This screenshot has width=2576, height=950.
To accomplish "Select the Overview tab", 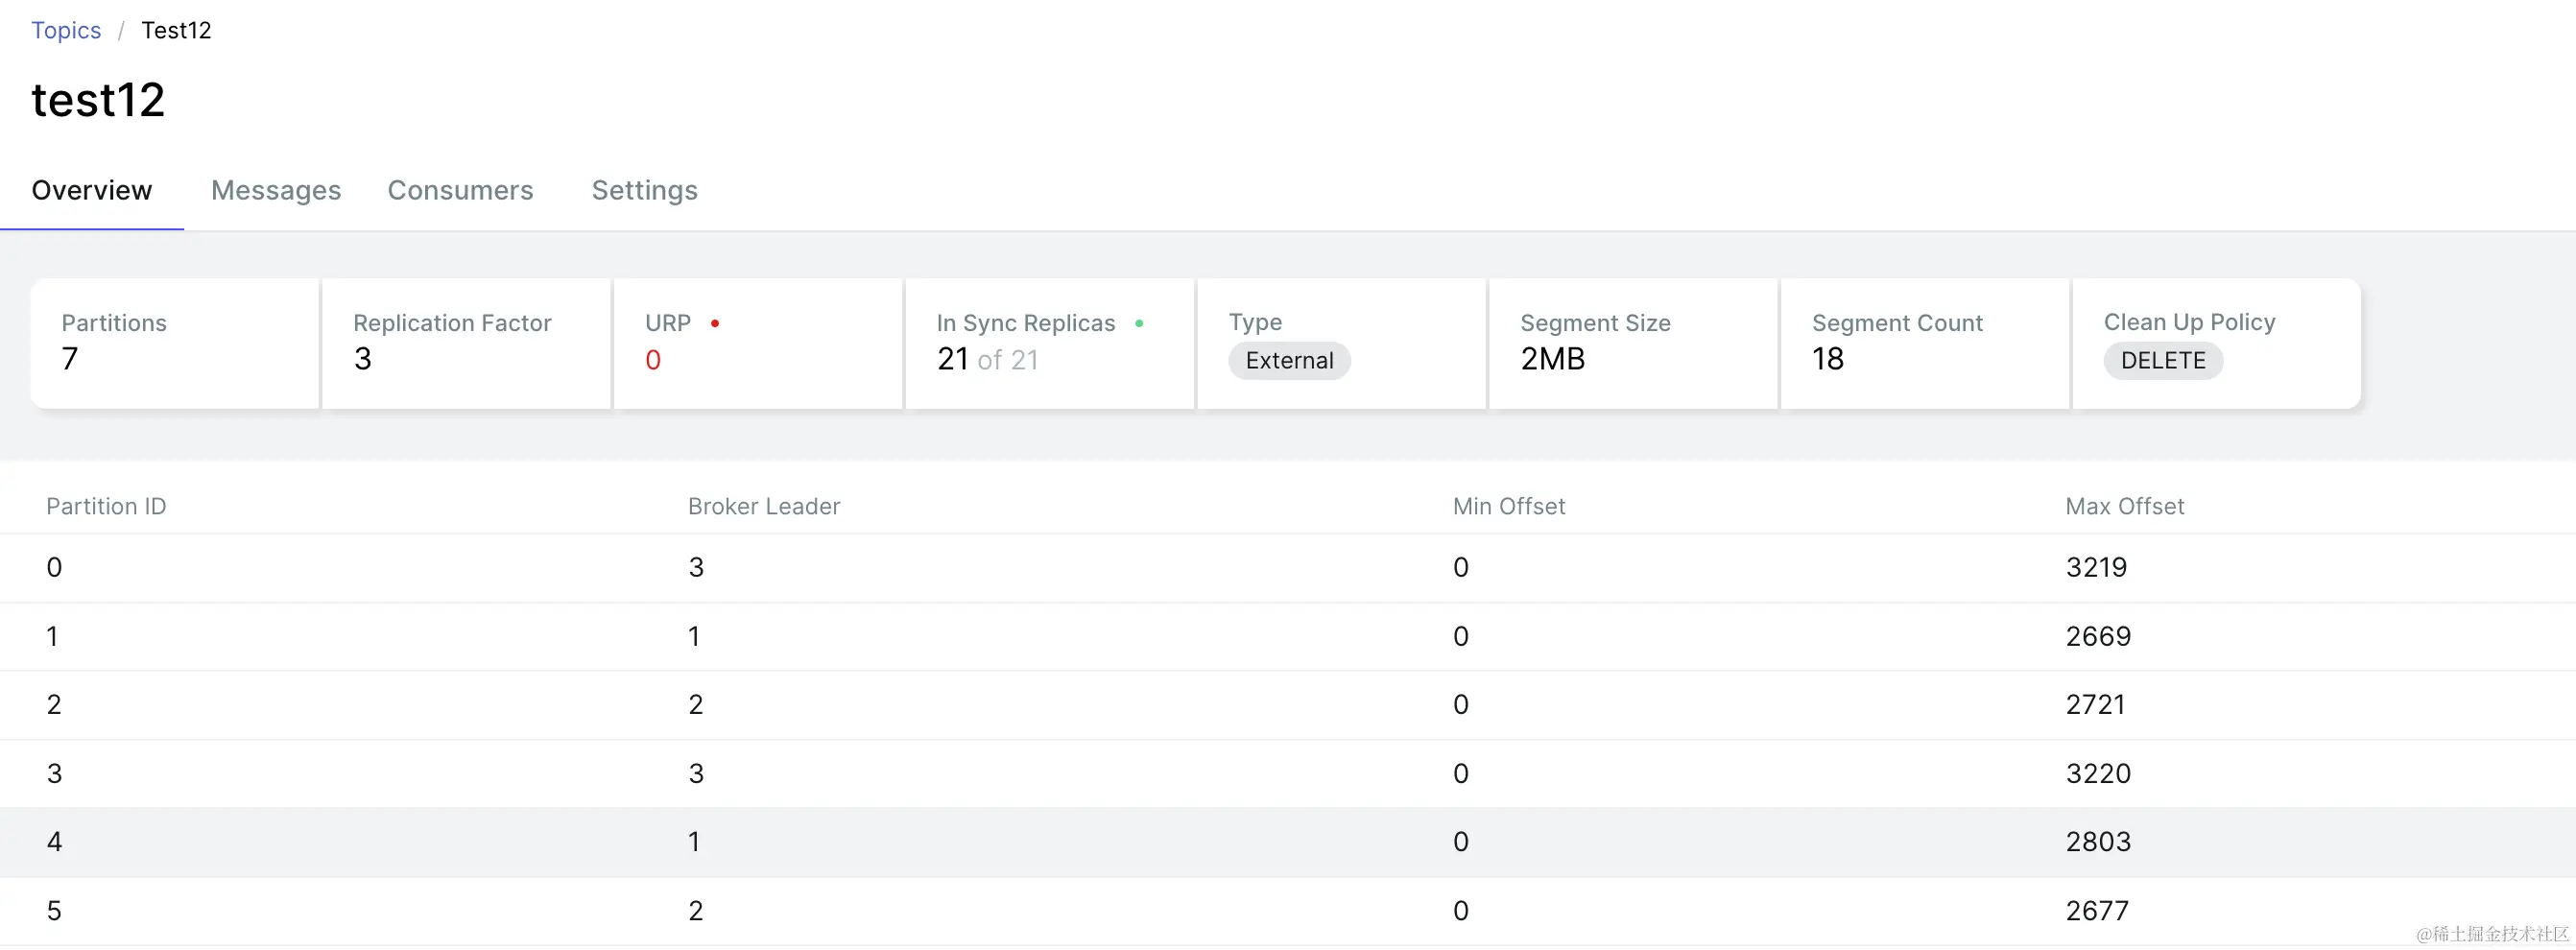I will (92, 190).
